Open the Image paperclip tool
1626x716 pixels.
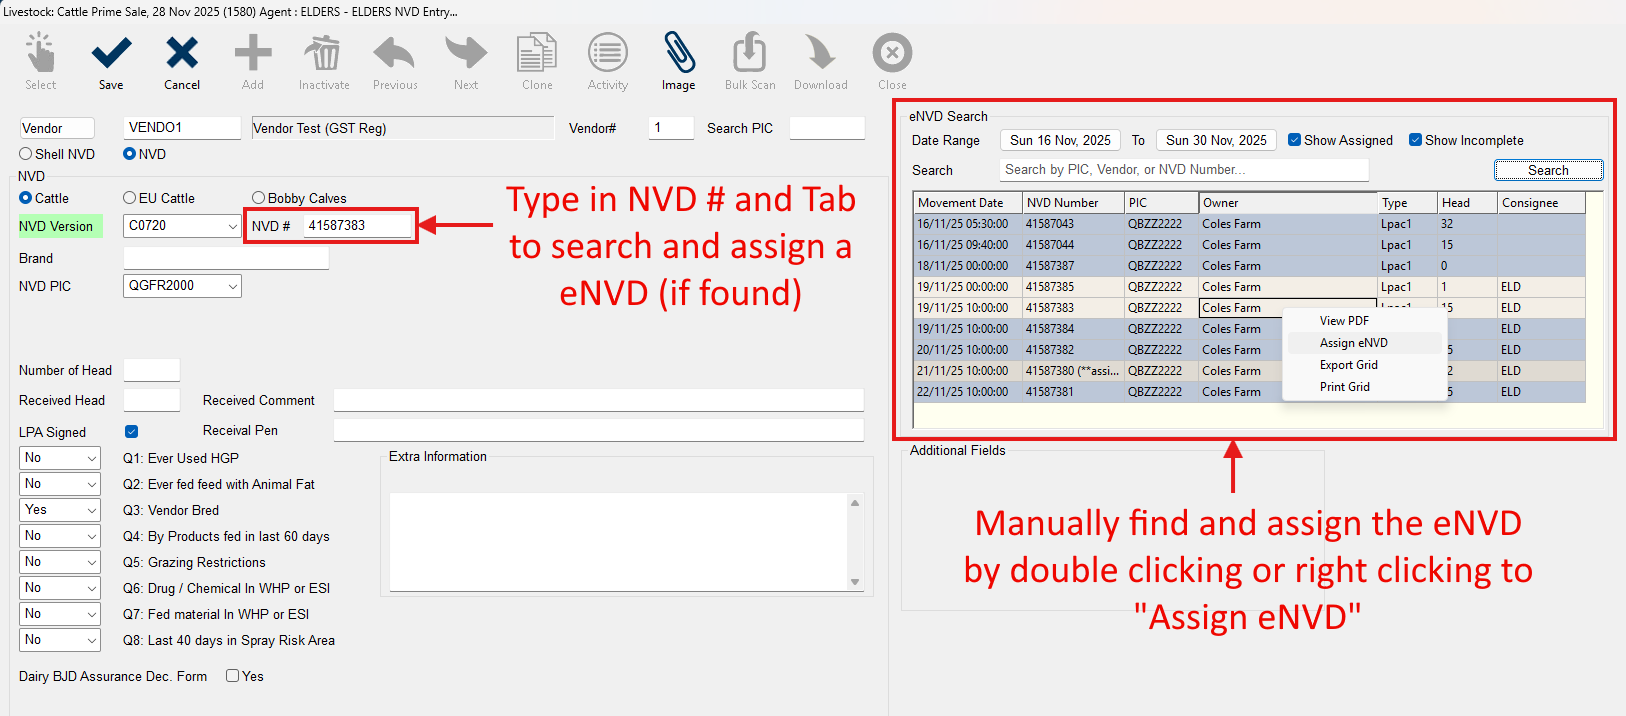coord(678,53)
